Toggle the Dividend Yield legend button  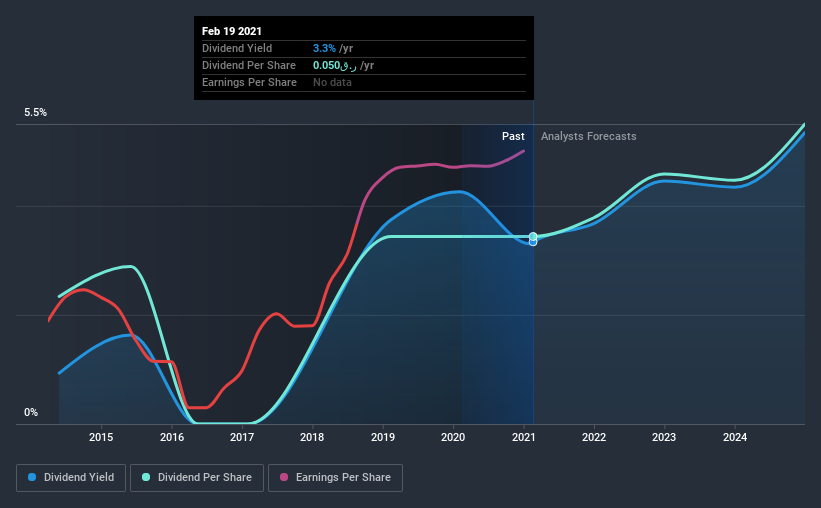(x=71, y=478)
